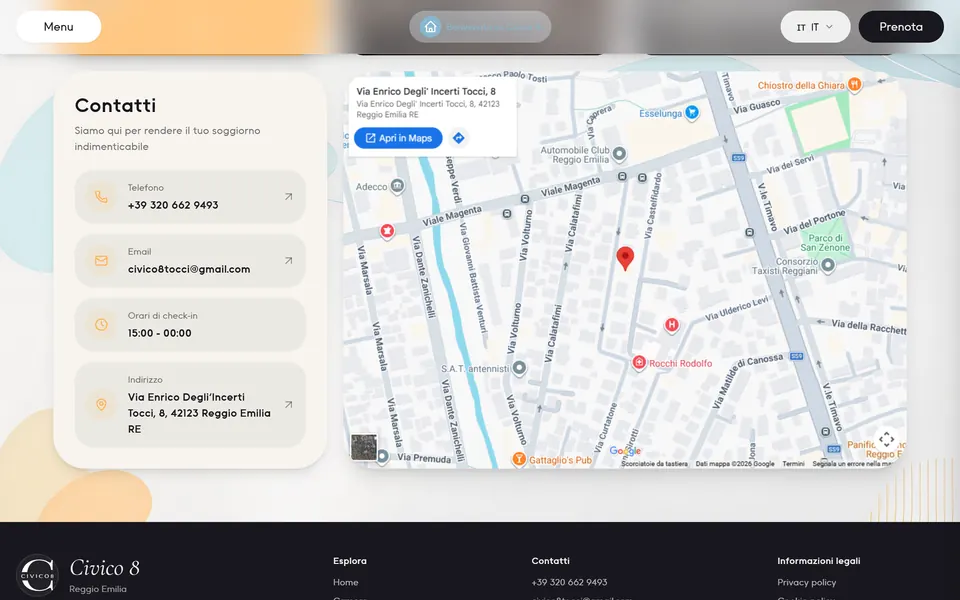960x600 pixels.
Task: Click civico8tocci@gmail.com email address
Action: click(189, 269)
